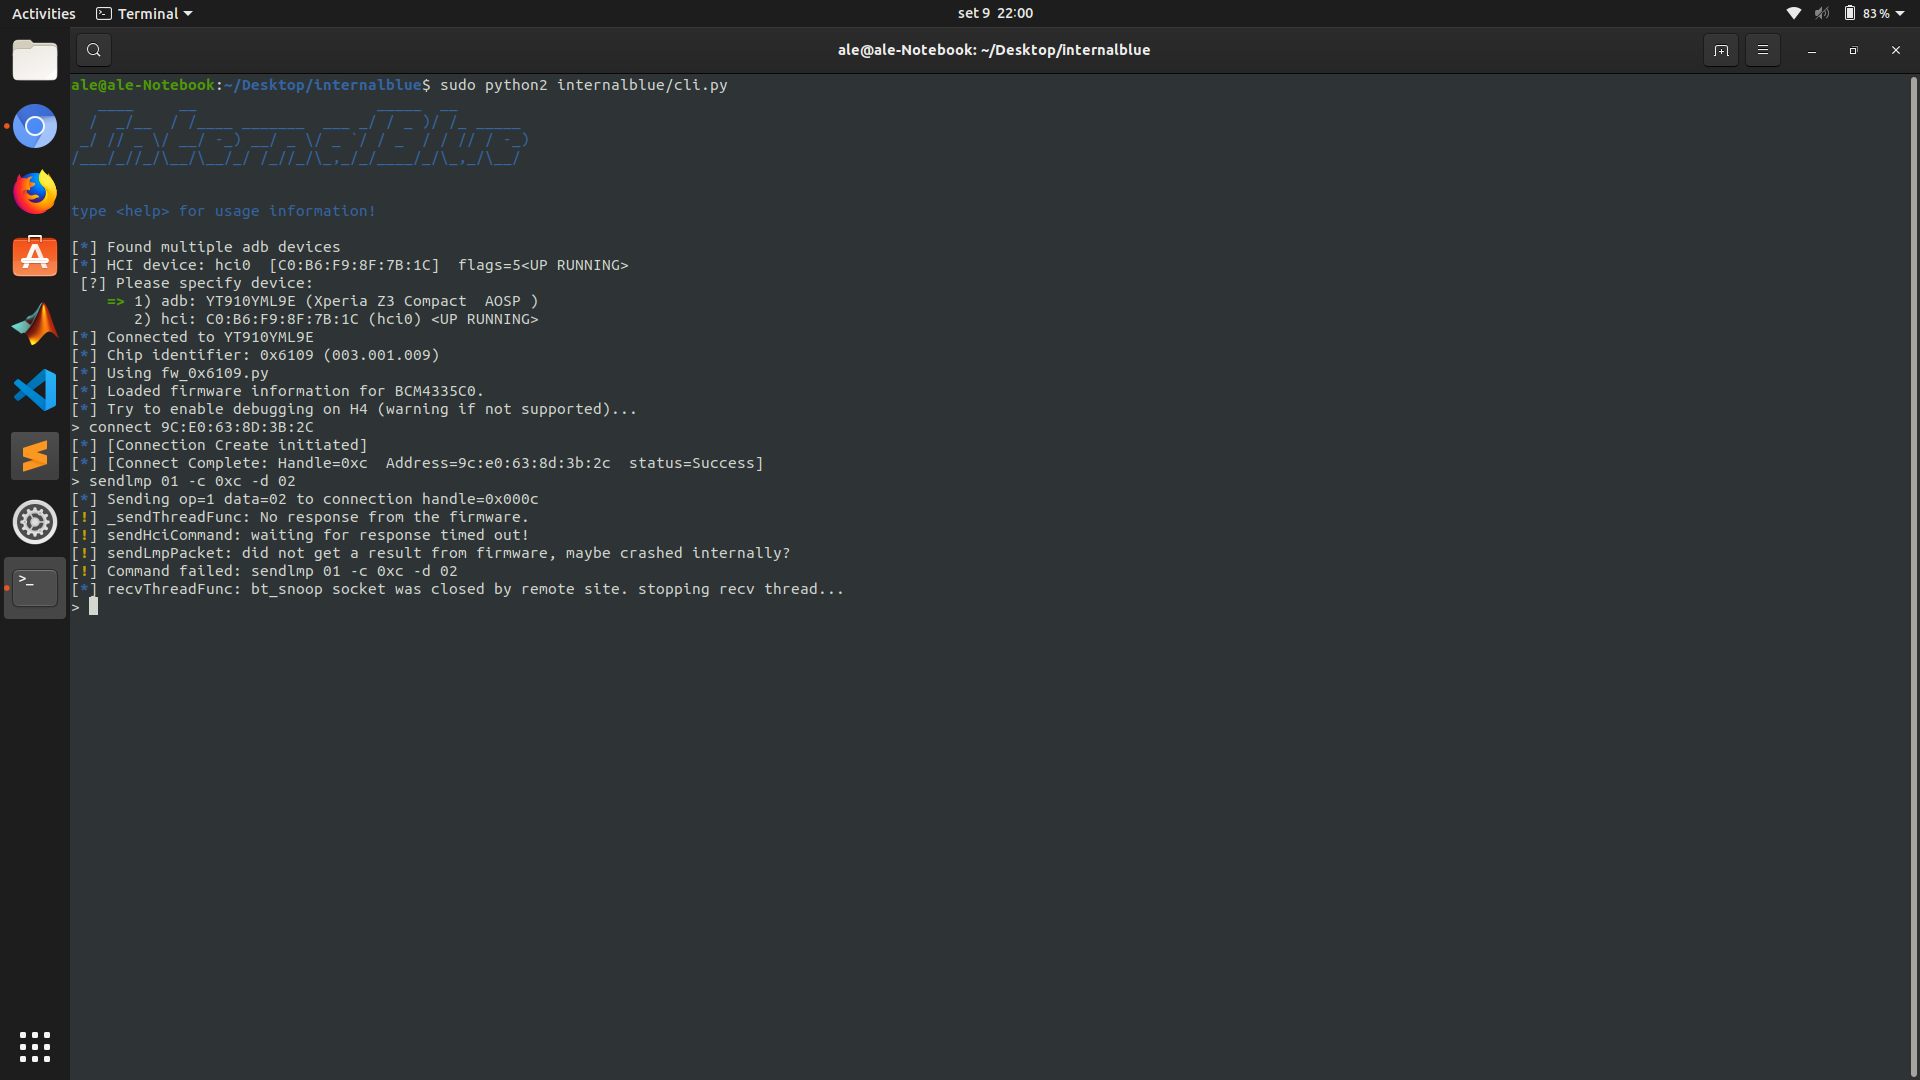The image size is (1920, 1080).
Task: Select the running Terminal icon in the dock
Action: point(35,588)
